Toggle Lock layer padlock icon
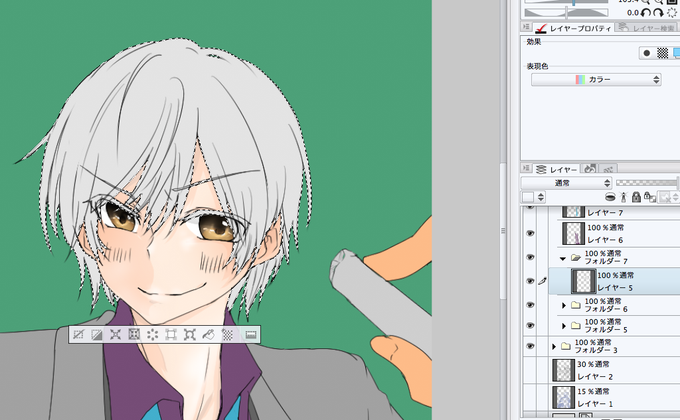This screenshot has width=680, height=420. [x=636, y=197]
